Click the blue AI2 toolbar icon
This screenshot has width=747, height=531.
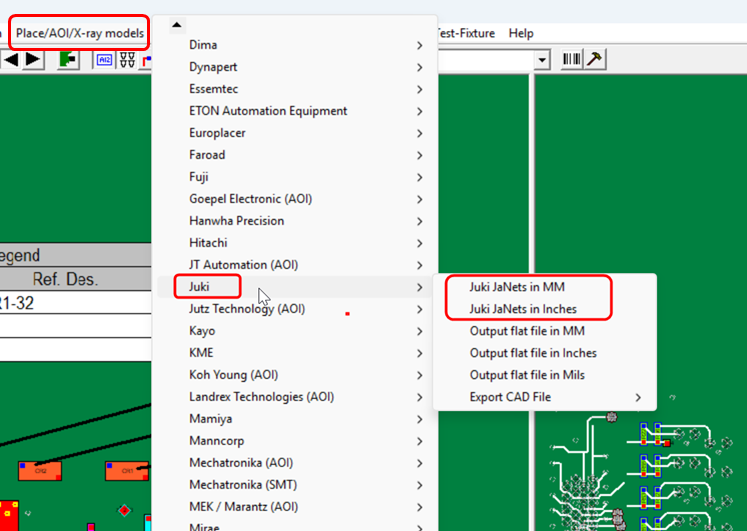(104, 60)
